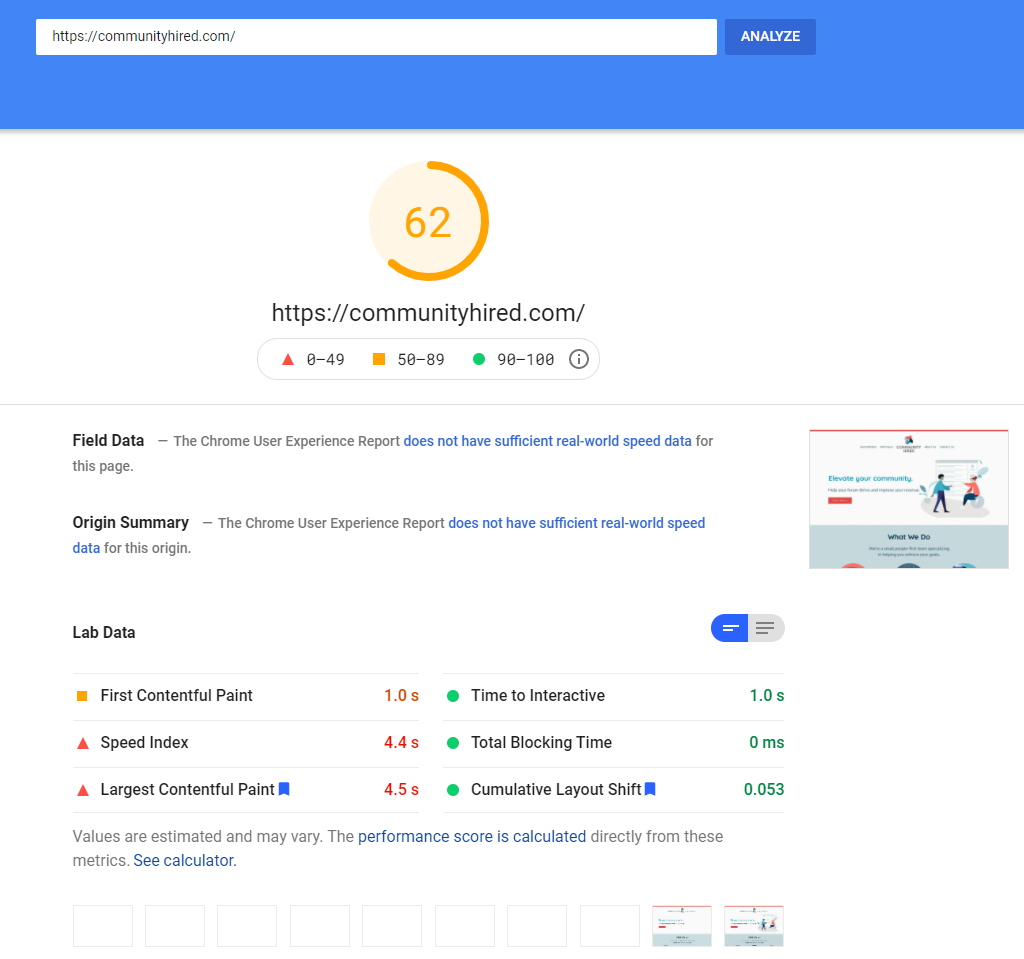Click the green circle 90–100 legend icon

coord(479,359)
